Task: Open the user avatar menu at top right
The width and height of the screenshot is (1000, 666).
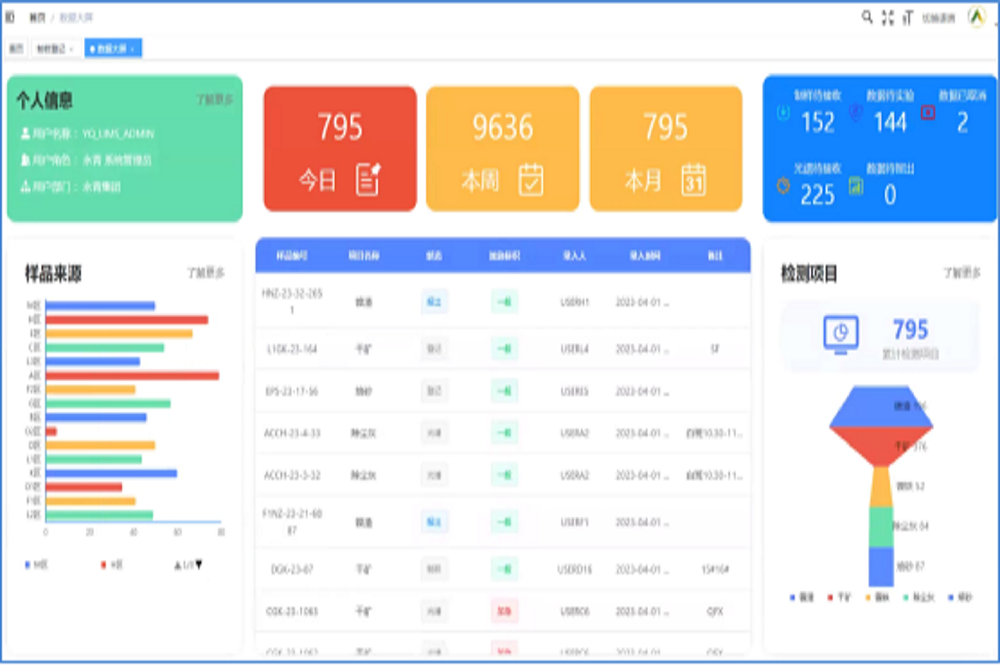Action: 976,17
